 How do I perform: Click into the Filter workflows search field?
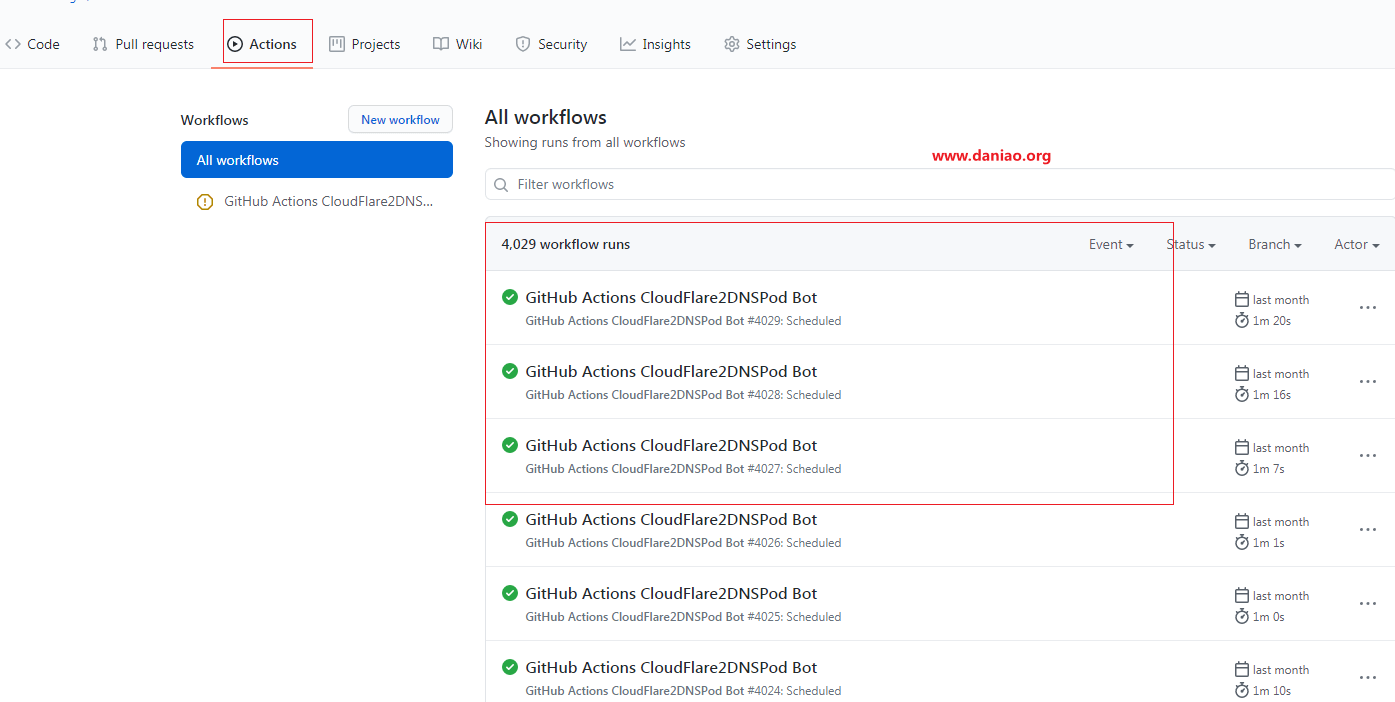[940, 184]
